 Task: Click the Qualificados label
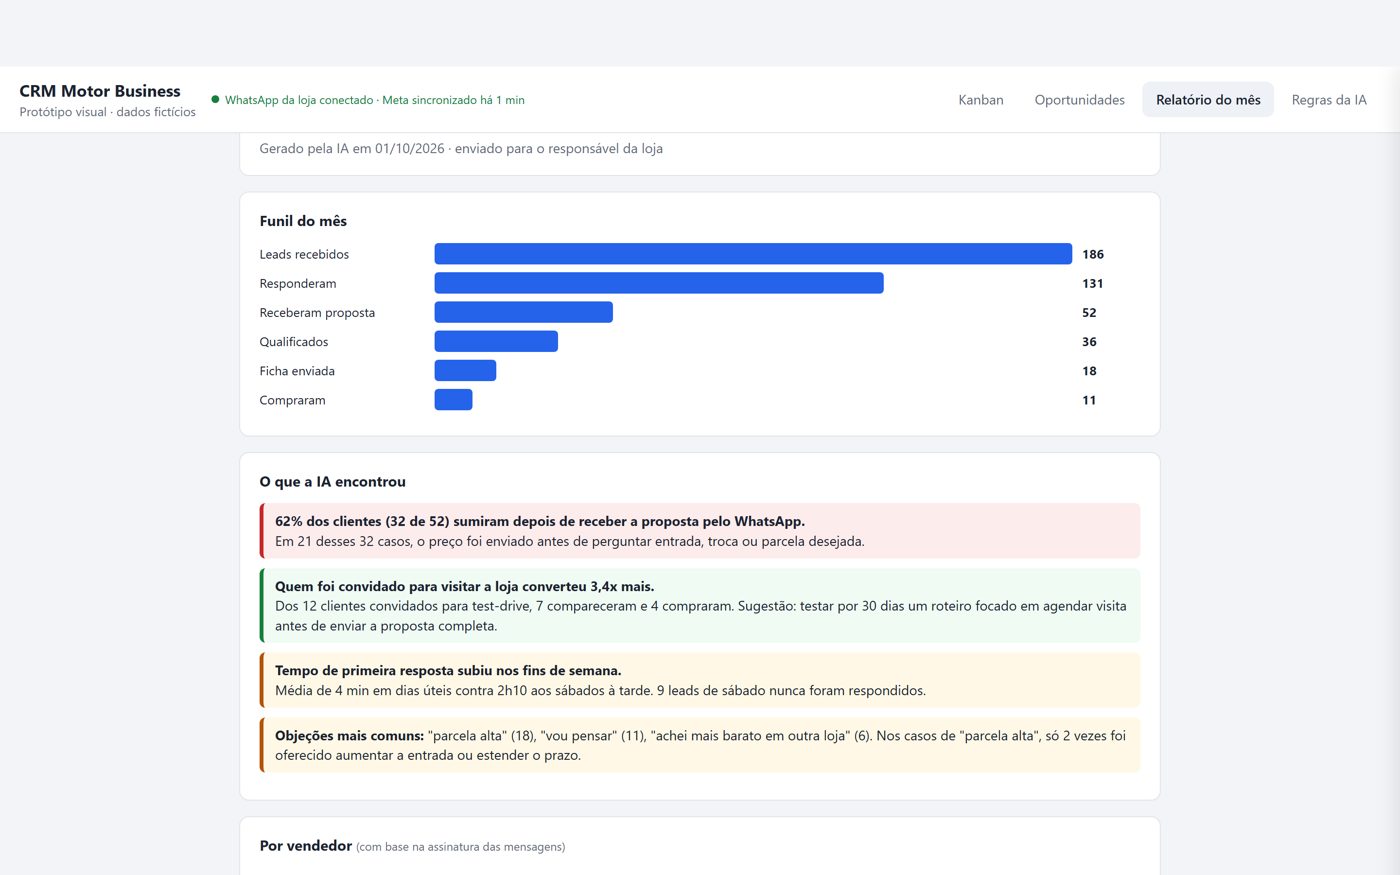click(294, 341)
